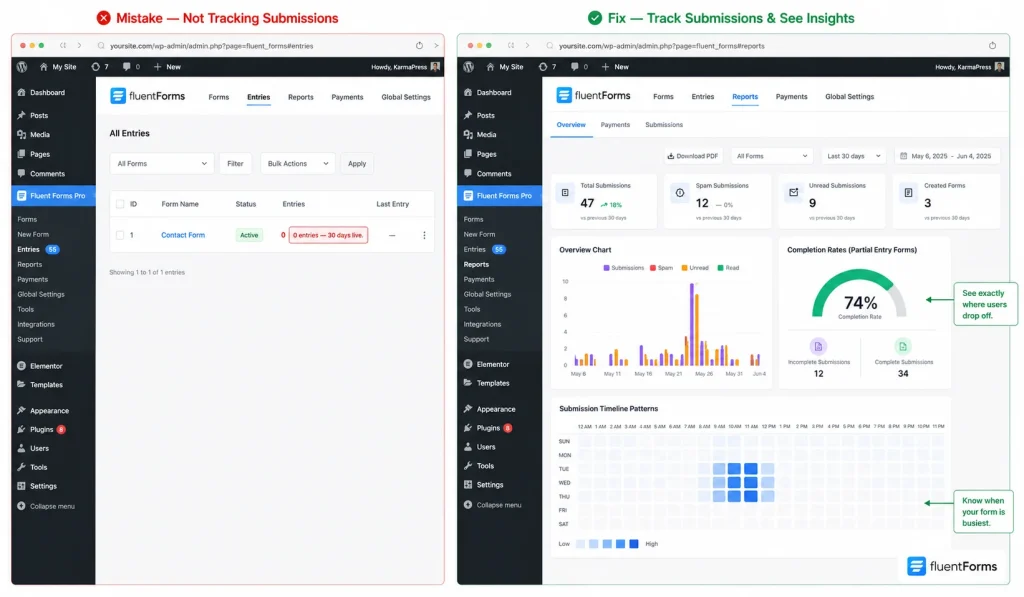Open the Last 30 days dropdown
The width and height of the screenshot is (1024, 597).
854,156
